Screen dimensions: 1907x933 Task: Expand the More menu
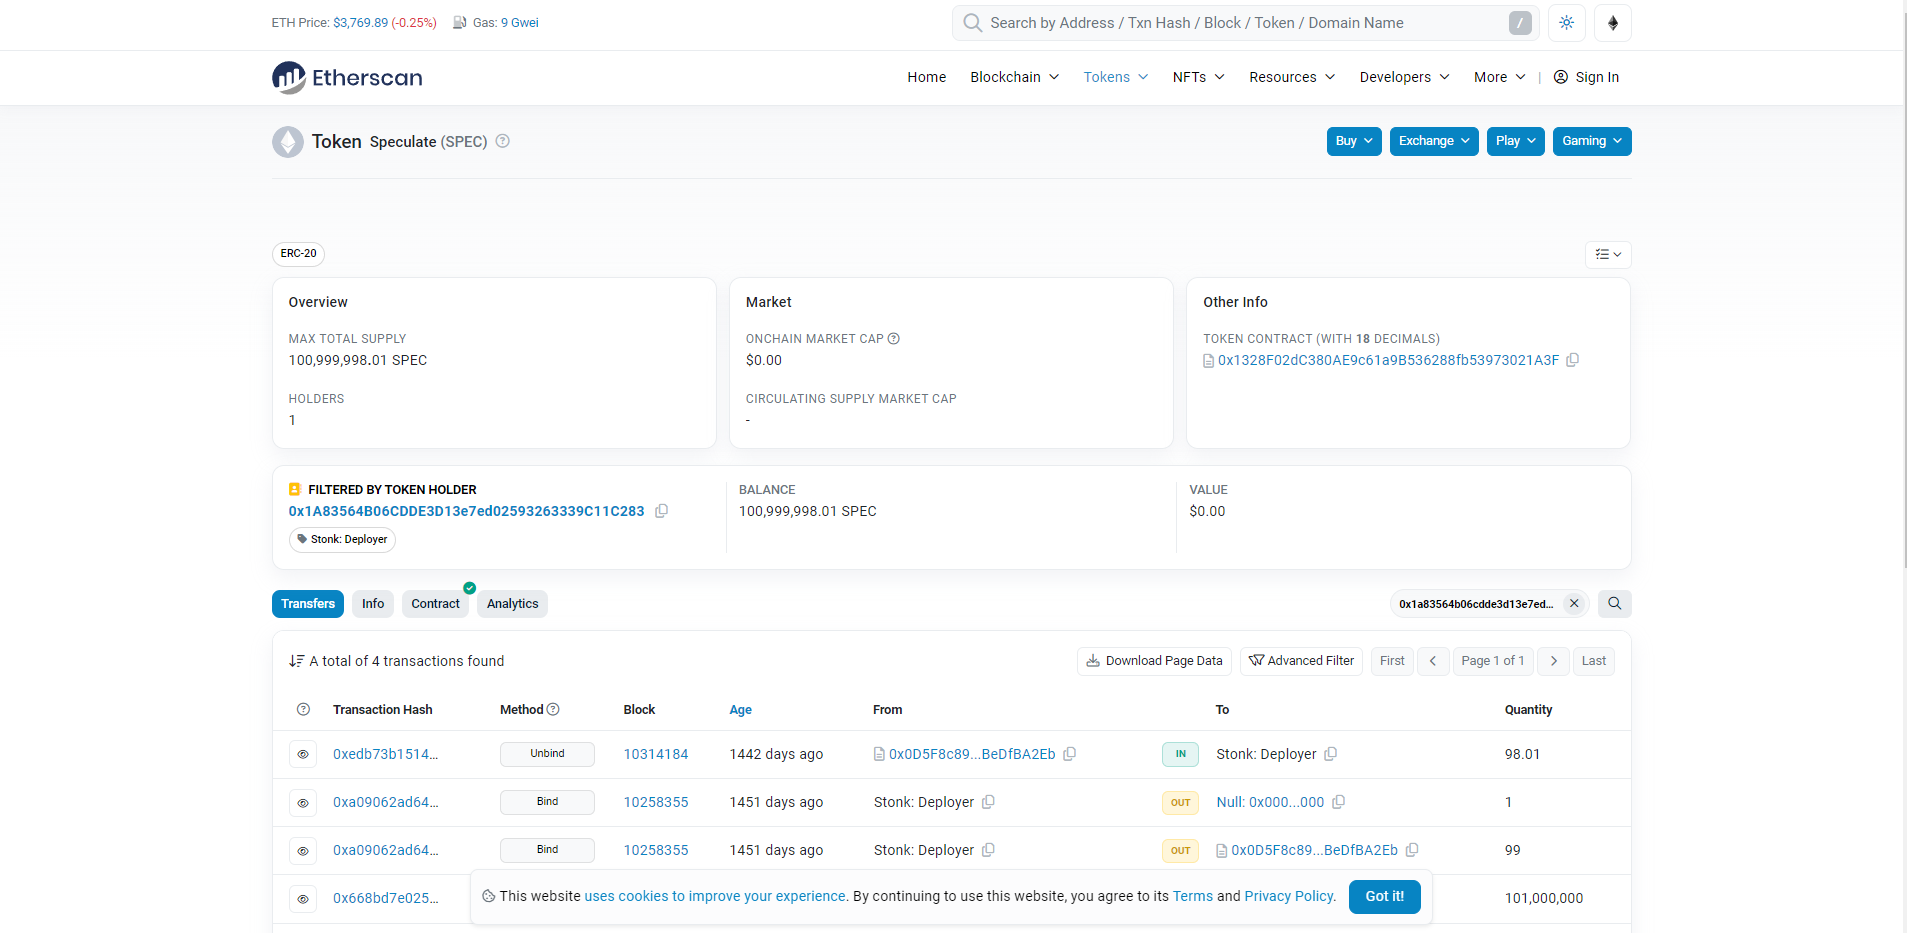point(1499,77)
